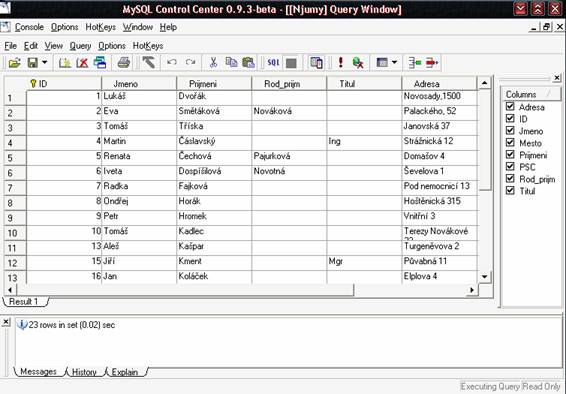Viewport: 566px width, 394px height.
Task: Switch to the Explain tab
Action: point(125,372)
